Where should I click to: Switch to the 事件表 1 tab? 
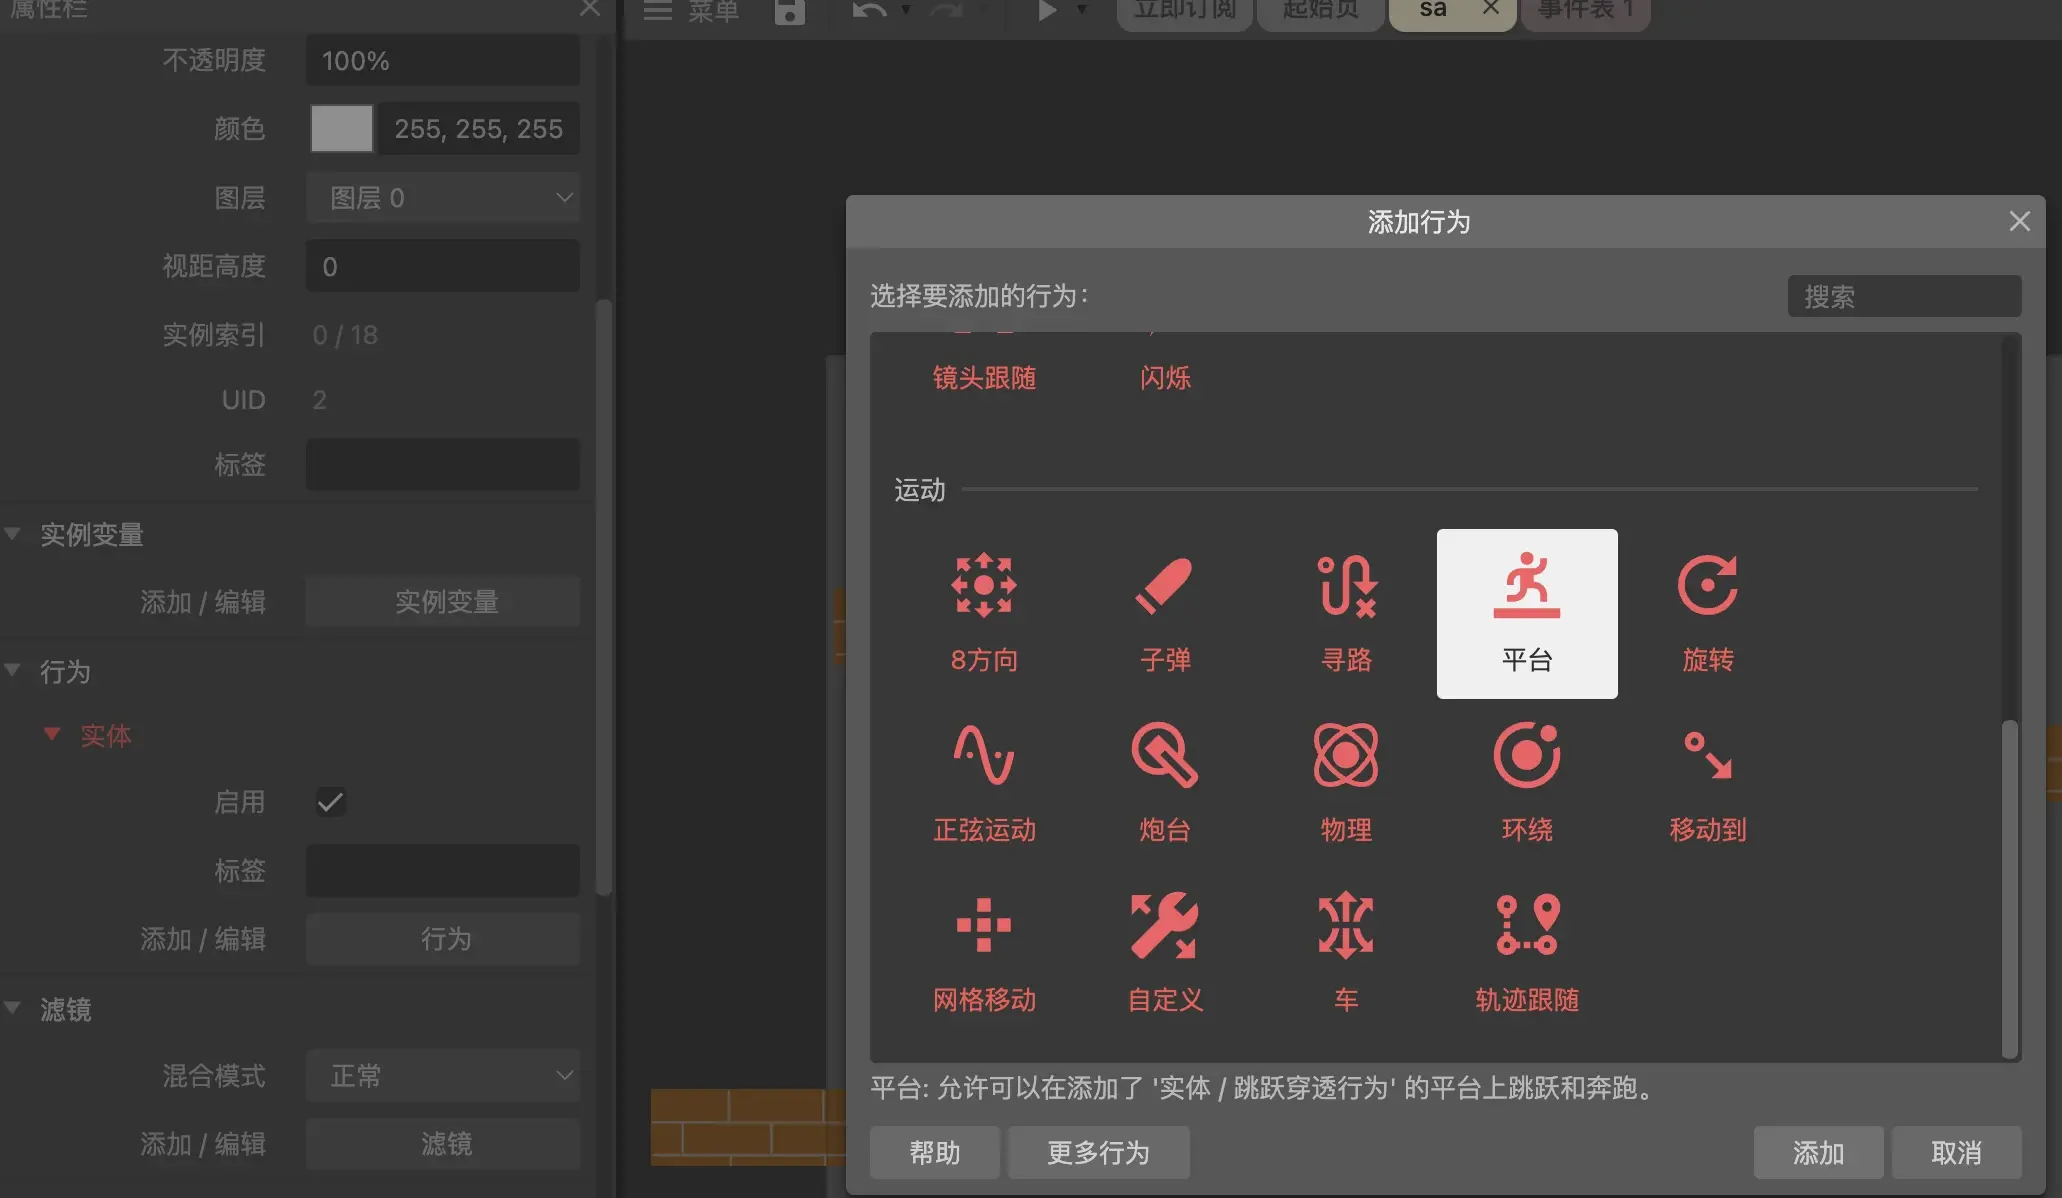pos(1585,10)
